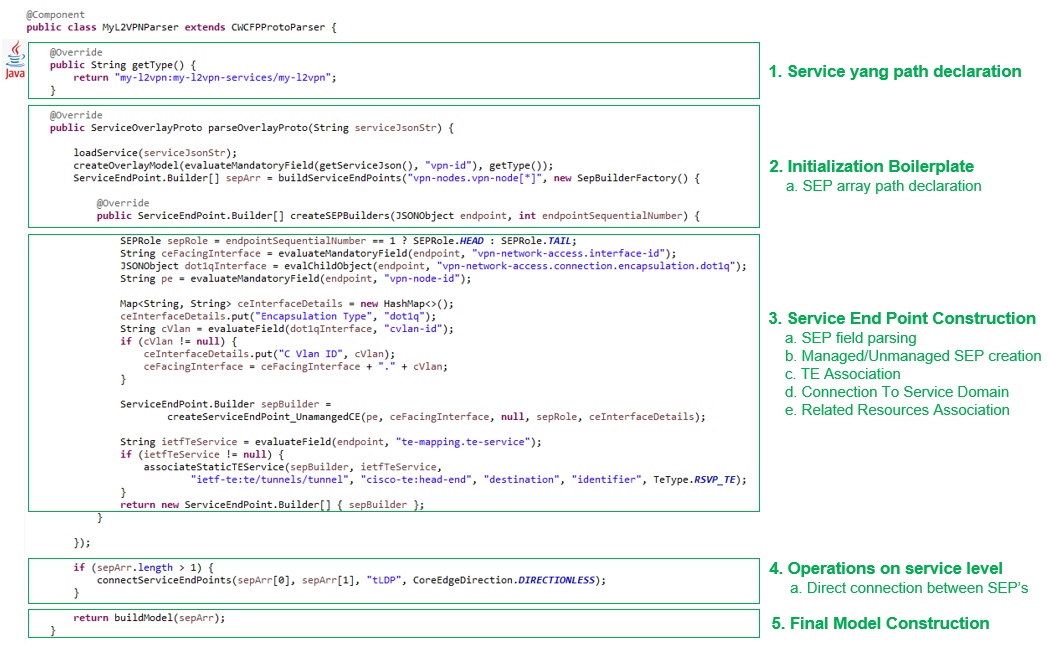
Task: Click the getType() method declaration
Action: click(122, 65)
